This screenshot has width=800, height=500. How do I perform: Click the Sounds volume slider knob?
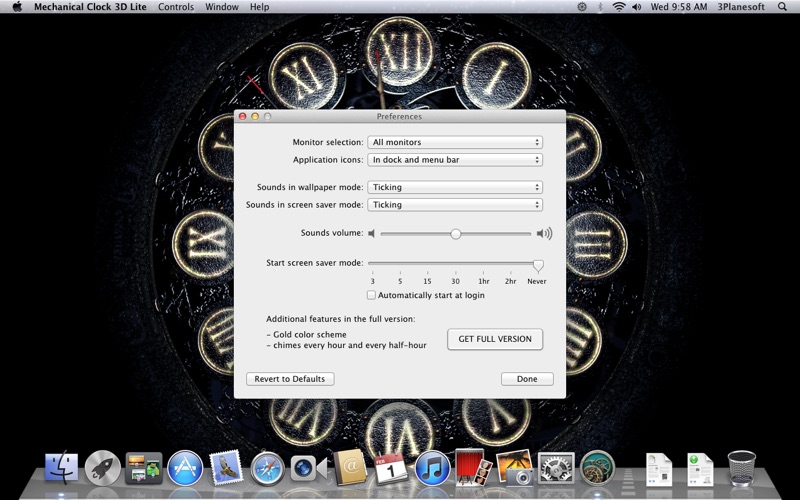click(456, 234)
